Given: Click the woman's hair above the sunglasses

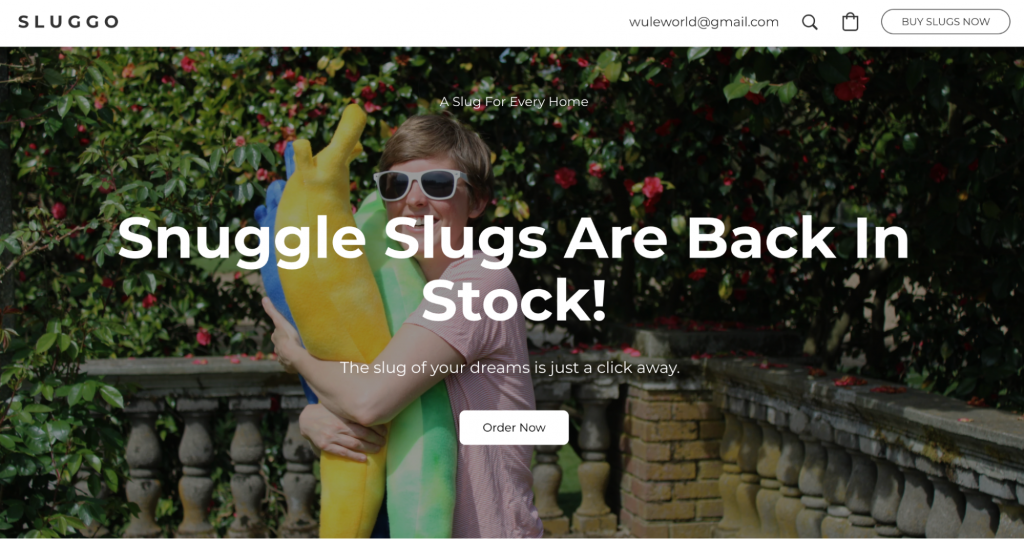Looking at the screenshot, I should tap(436, 142).
